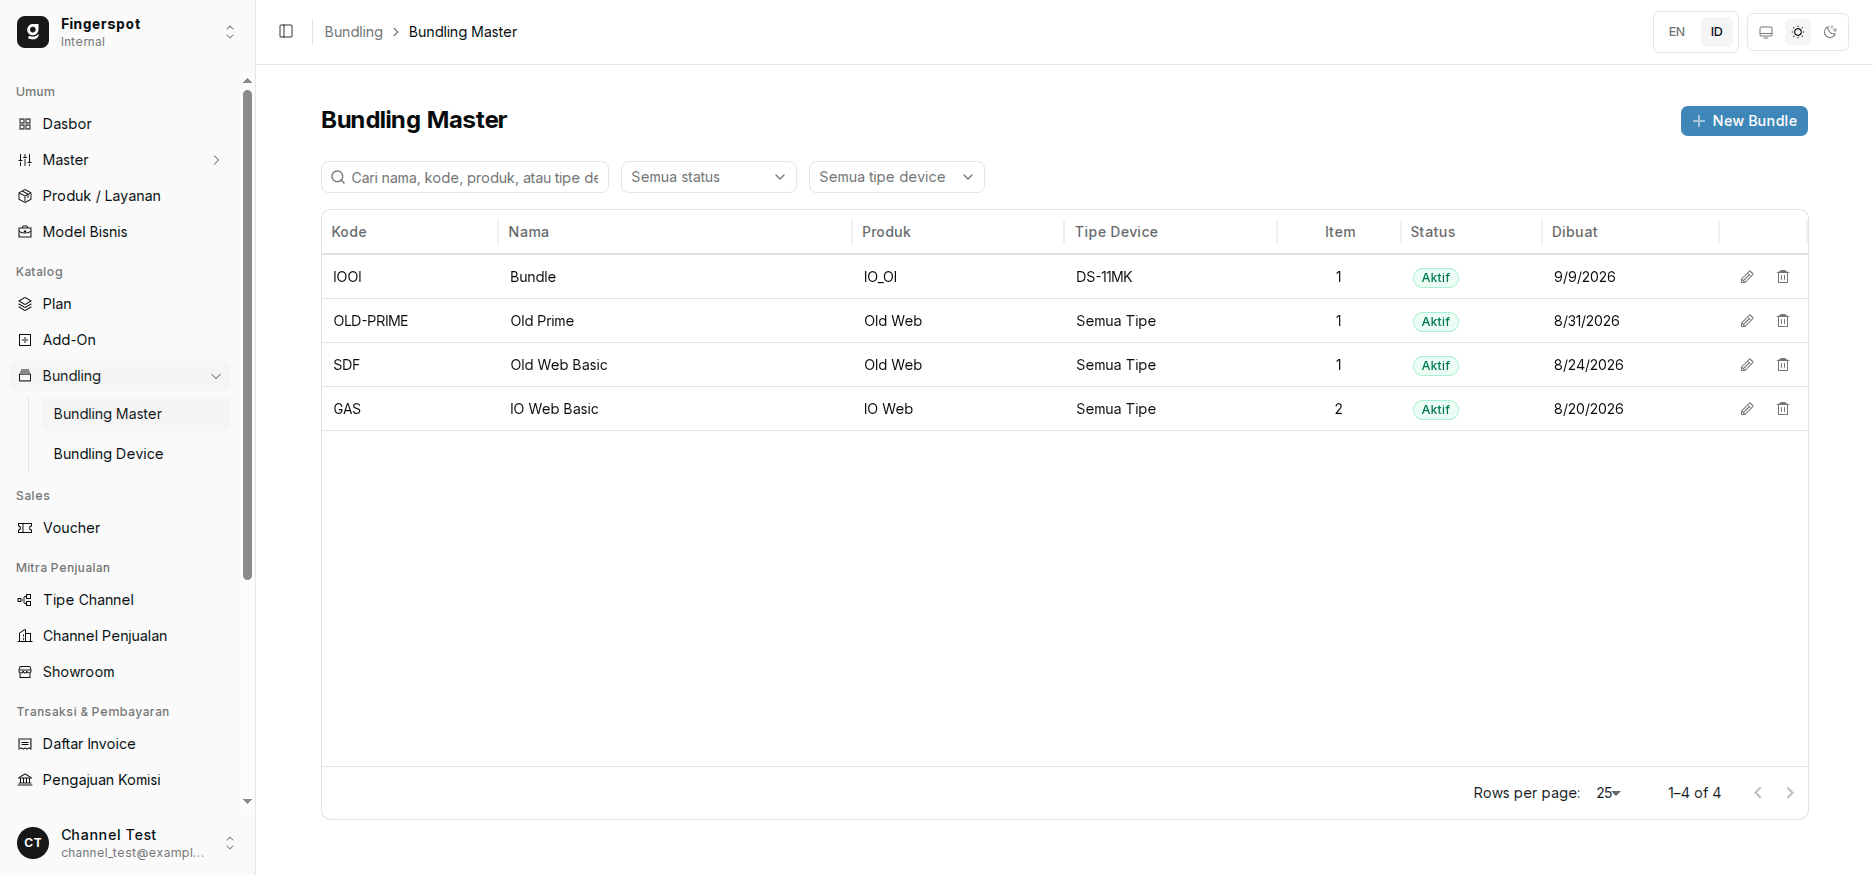Delete the SDF bundle row

pos(1783,365)
